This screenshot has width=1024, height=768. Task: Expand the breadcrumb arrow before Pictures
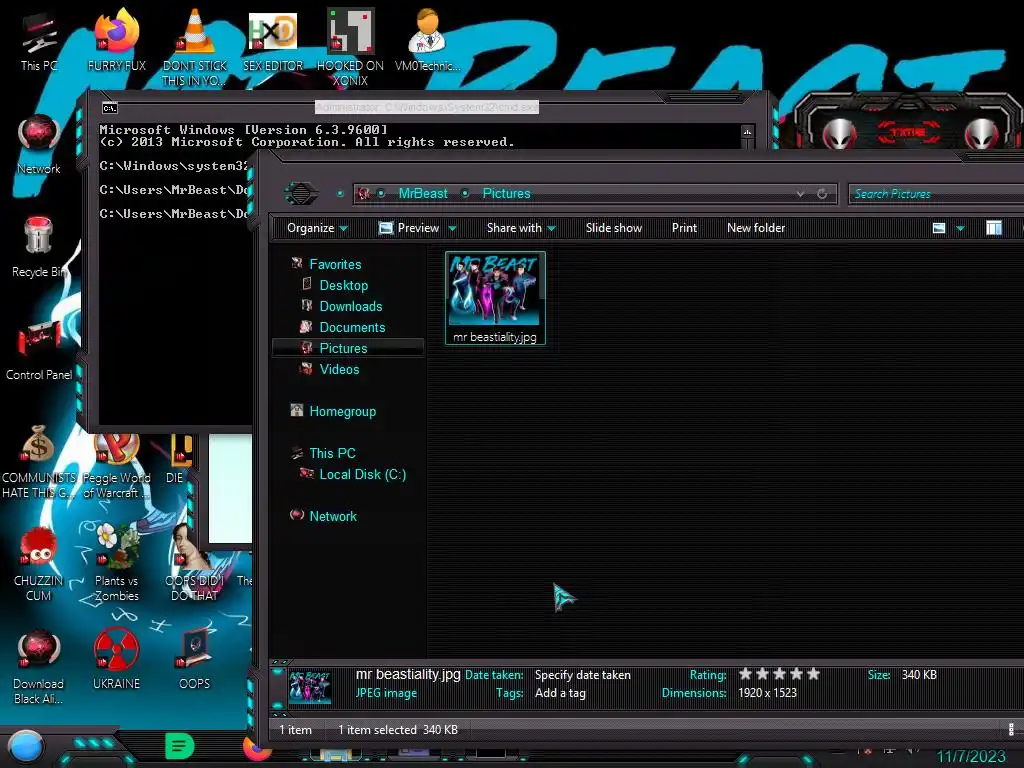click(465, 193)
